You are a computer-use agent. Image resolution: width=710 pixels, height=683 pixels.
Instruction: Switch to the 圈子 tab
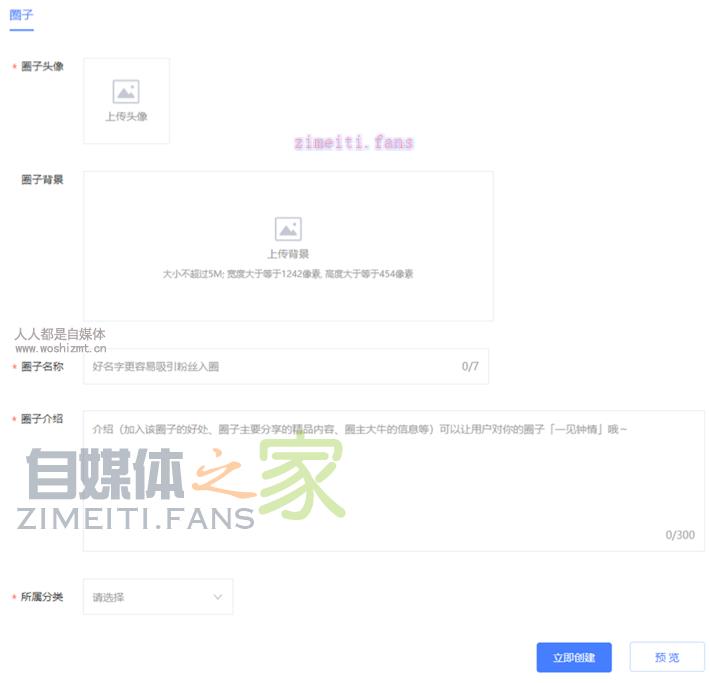[21, 15]
